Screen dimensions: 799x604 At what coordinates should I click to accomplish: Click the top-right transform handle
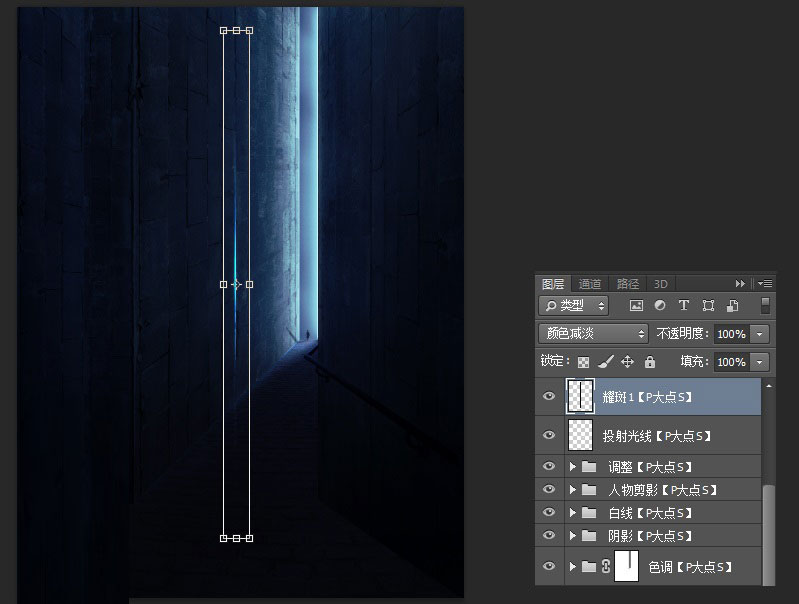(x=249, y=31)
